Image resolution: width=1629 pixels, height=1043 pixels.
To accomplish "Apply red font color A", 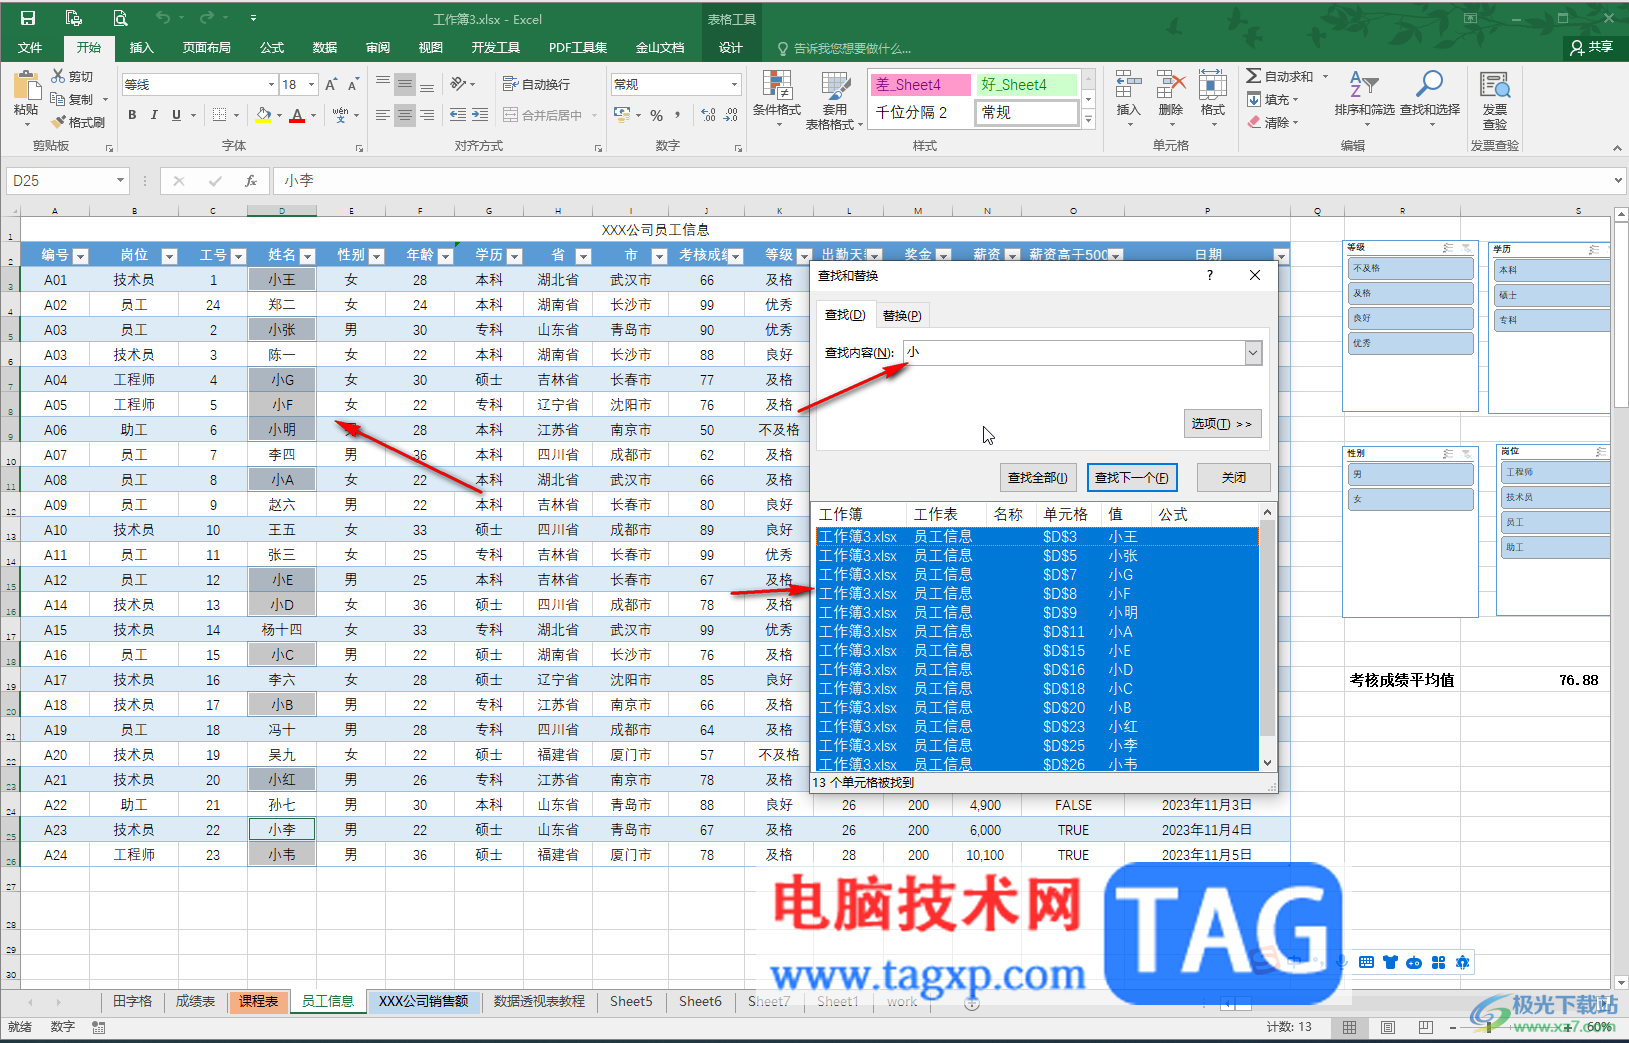I will [297, 115].
